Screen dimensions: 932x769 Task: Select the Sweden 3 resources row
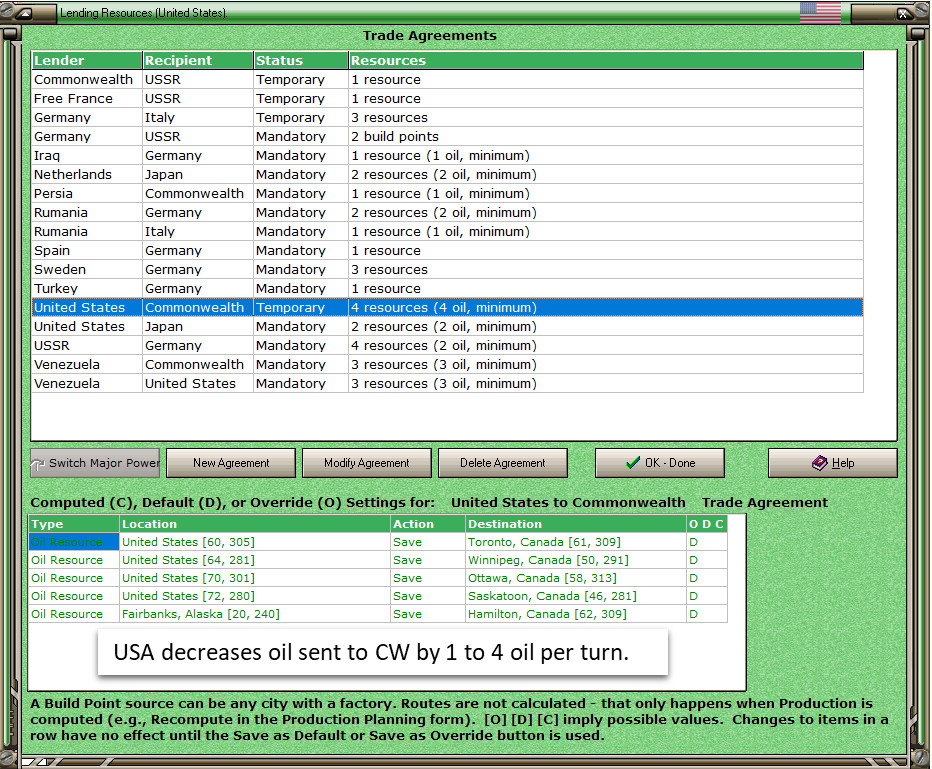(447, 270)
